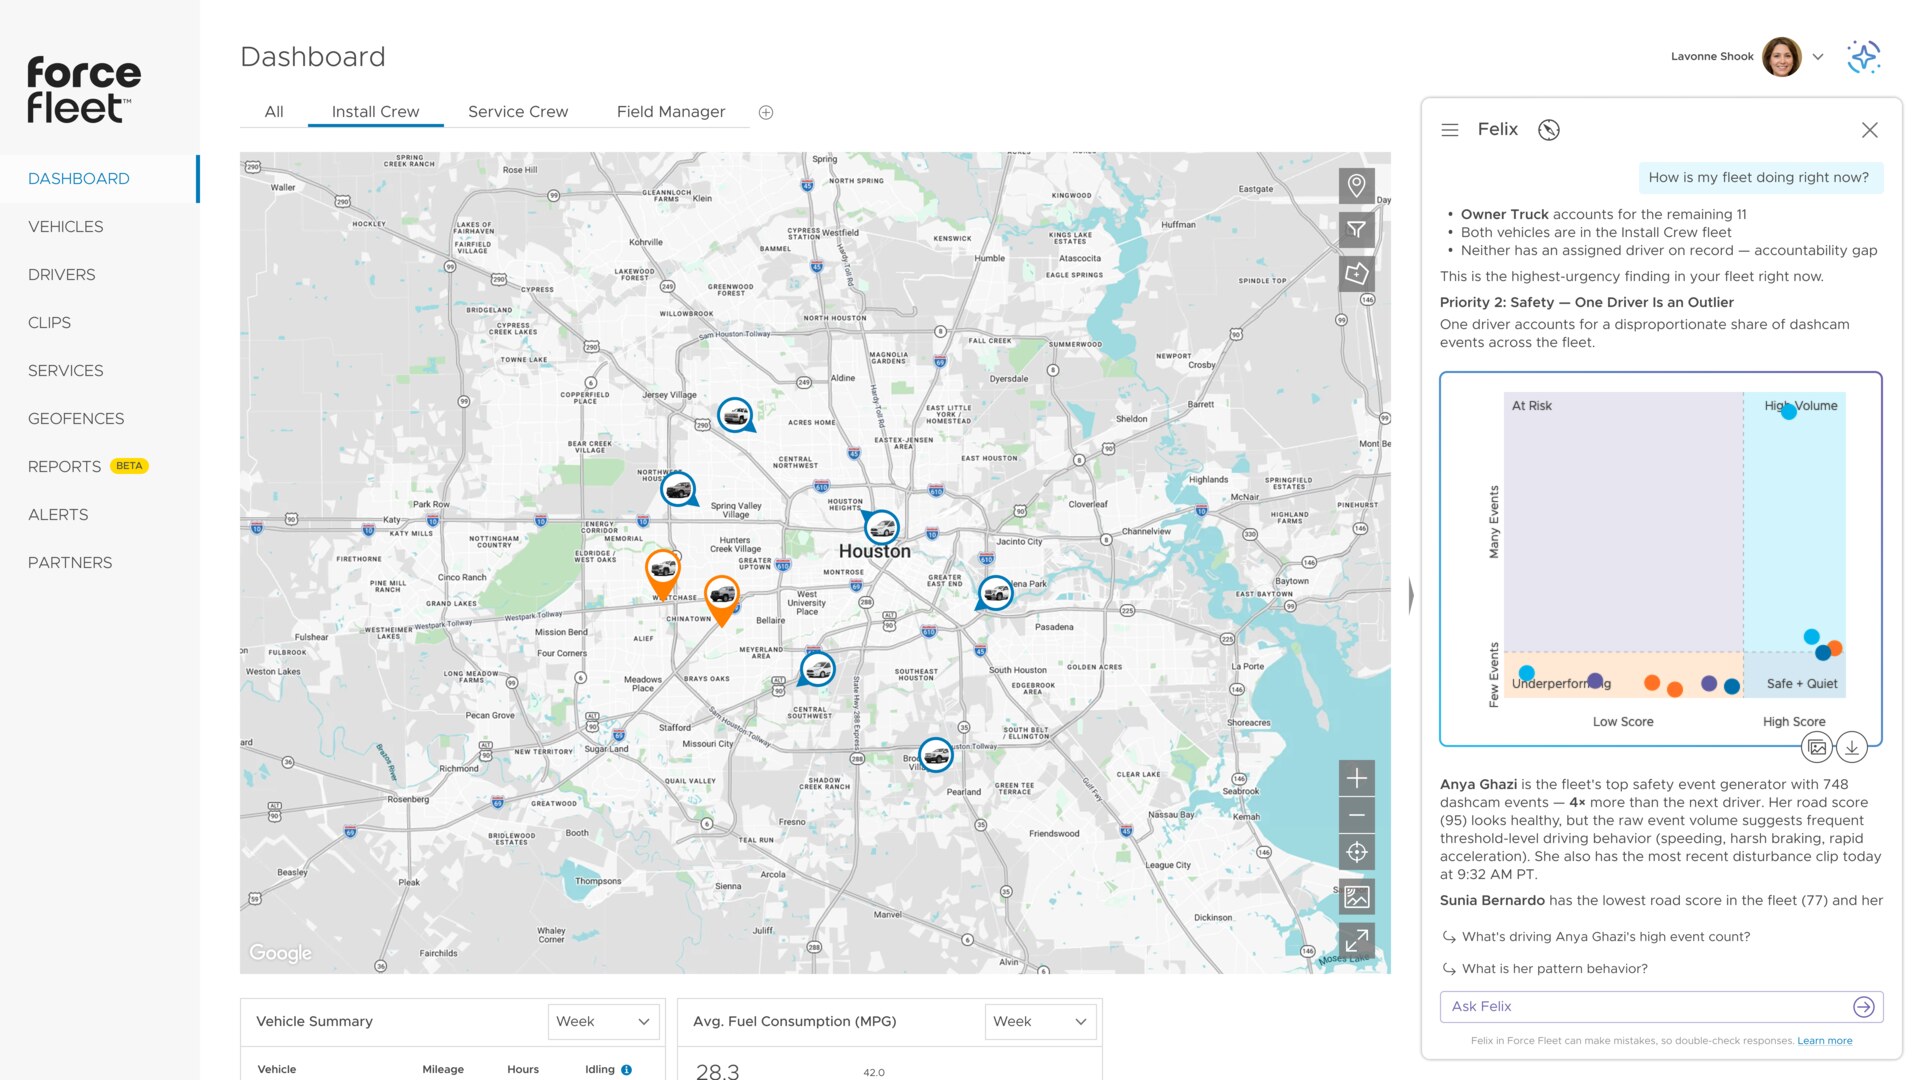Collapse the Felix side panel handle
This screenshot has height=1080, width=1920.
point(1411,596)
